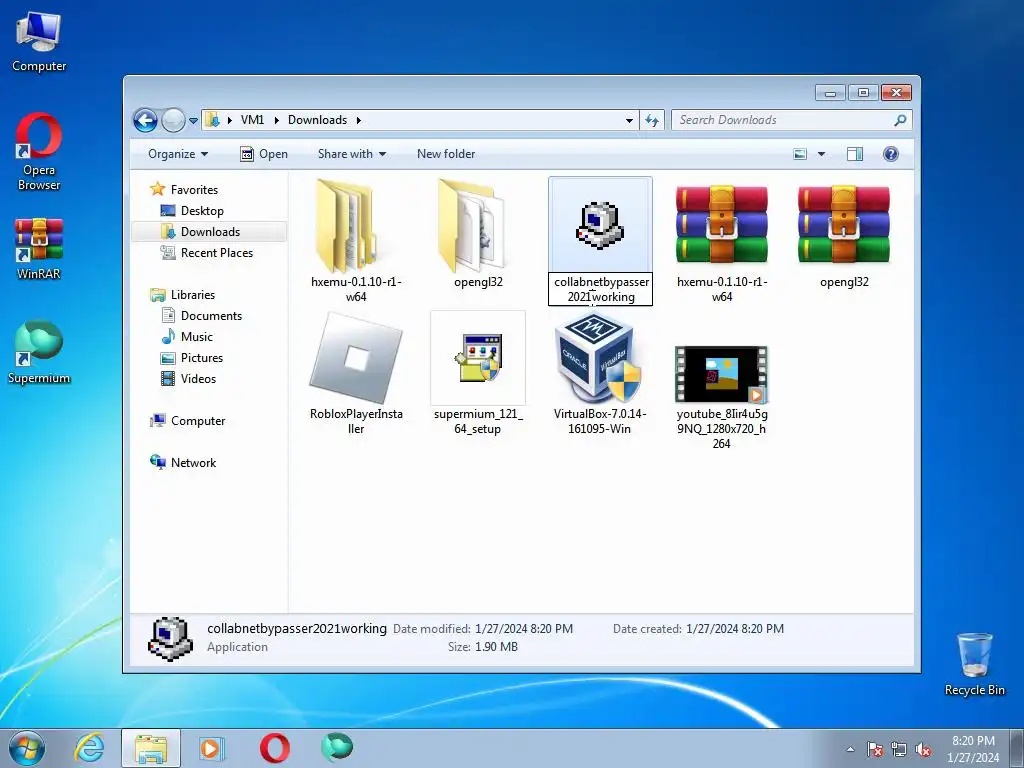
Task: Select Favorites in navigation pane
Action: [194, 190]
